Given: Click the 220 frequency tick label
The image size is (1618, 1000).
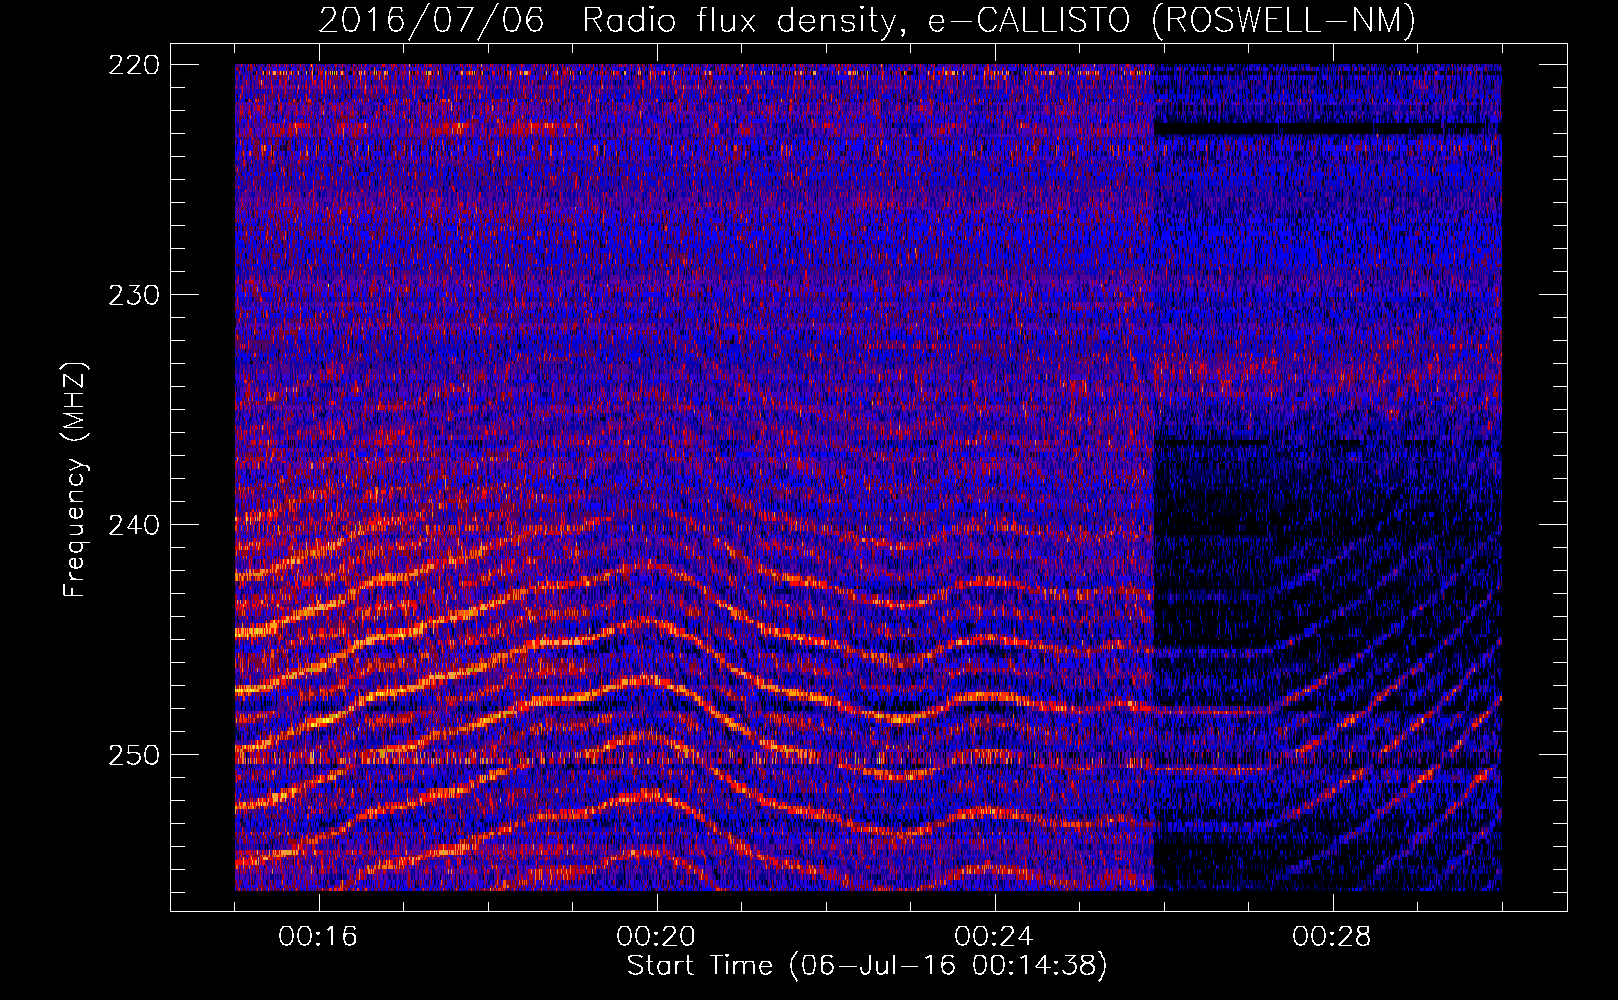Looking at the screenshot, I should pos(133,65).
